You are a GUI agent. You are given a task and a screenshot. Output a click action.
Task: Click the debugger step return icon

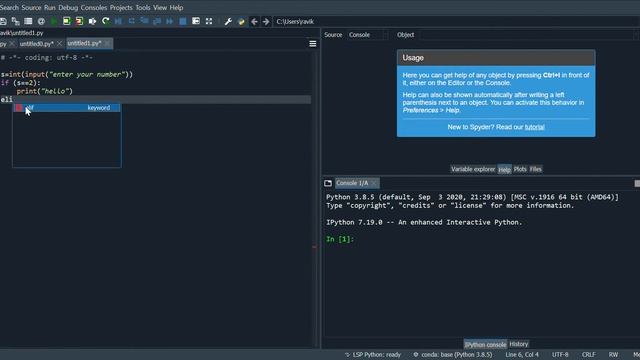[157, 21]
